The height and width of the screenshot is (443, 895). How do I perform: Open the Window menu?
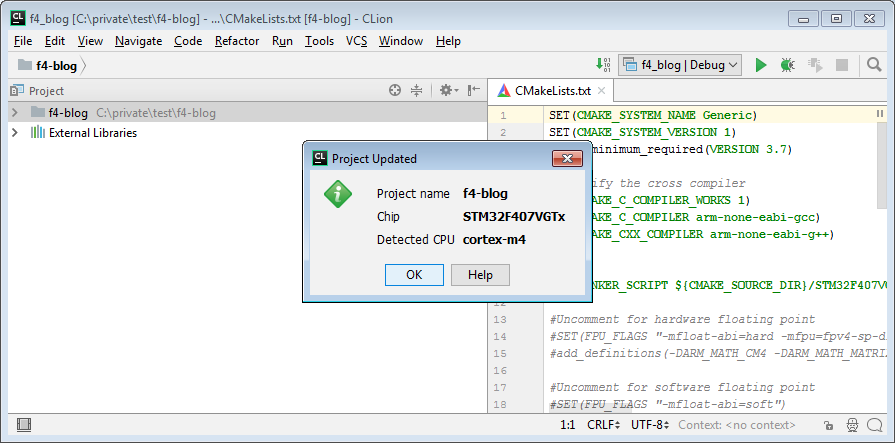click(401, 41)
